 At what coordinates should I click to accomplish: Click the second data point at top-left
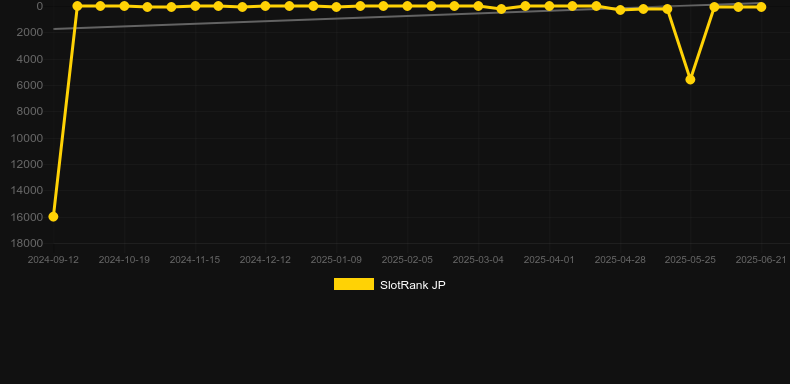(x=77, y=6)
